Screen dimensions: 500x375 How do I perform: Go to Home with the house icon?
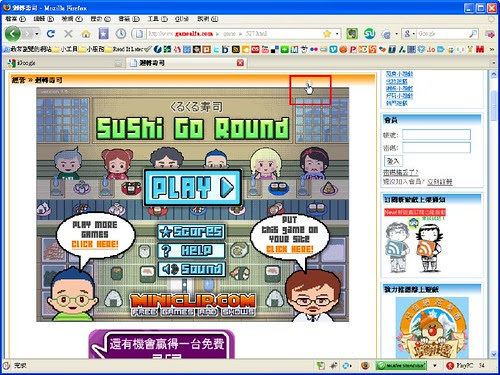[x=86, y=34]
